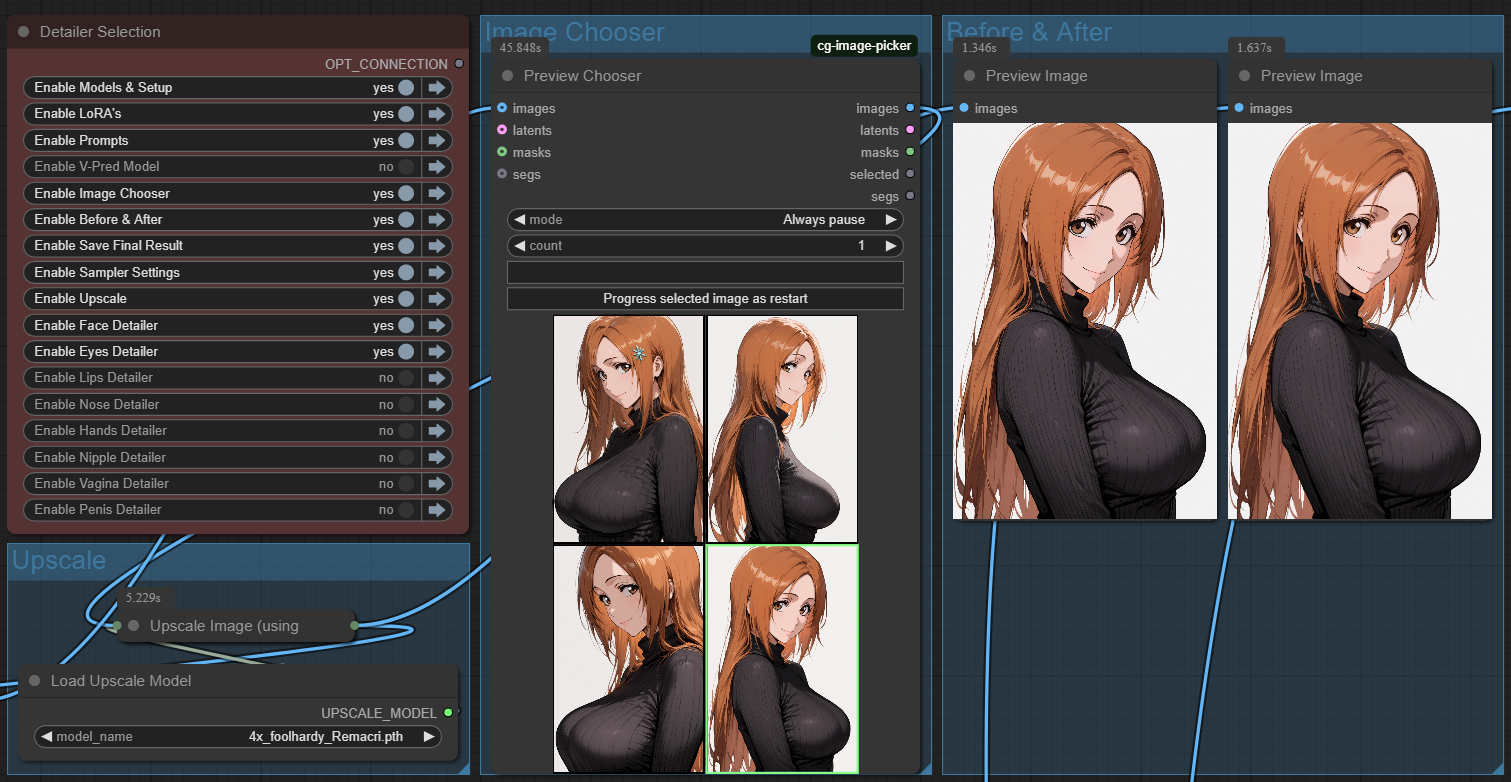1511x782 pixels.
Task: Click arrow icon for Enable Upscale row
Action: coord(437,299)
